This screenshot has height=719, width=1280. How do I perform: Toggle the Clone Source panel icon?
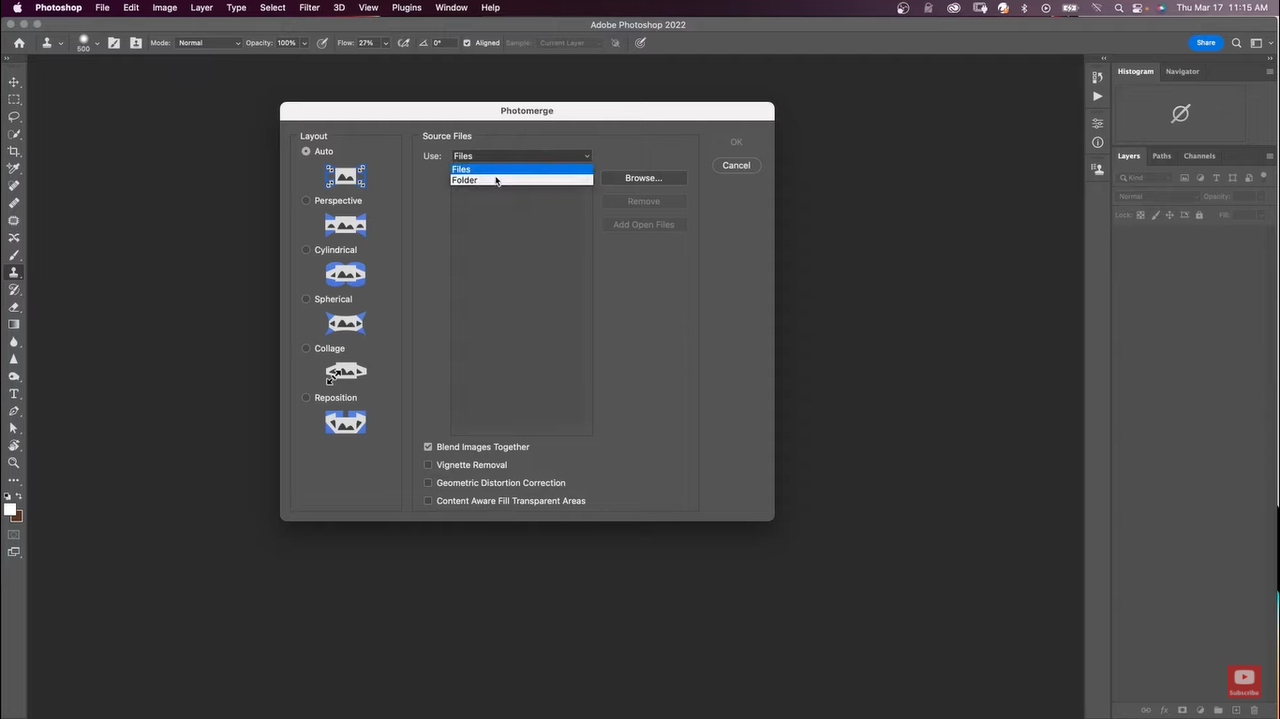coord(136,43)
